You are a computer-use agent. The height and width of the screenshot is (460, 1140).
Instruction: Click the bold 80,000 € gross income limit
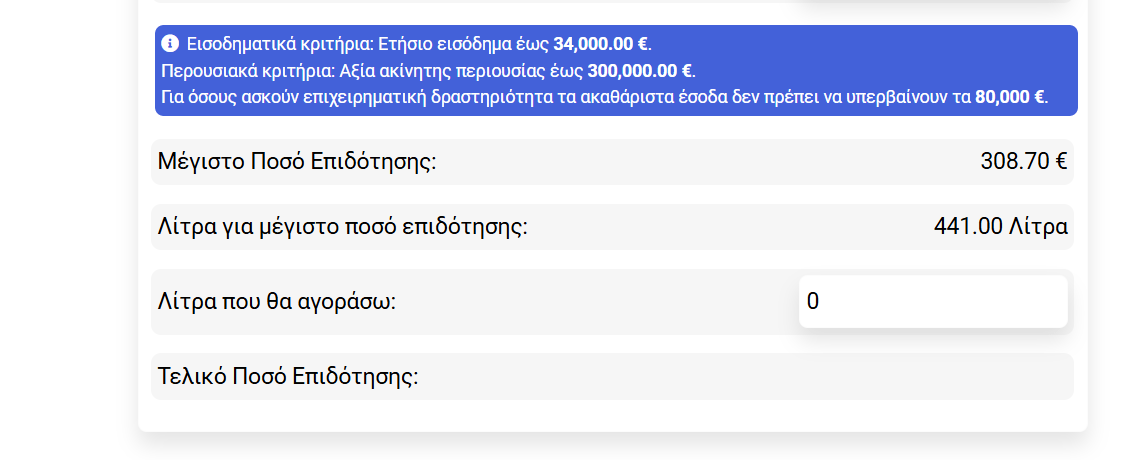coord(1009,97)
